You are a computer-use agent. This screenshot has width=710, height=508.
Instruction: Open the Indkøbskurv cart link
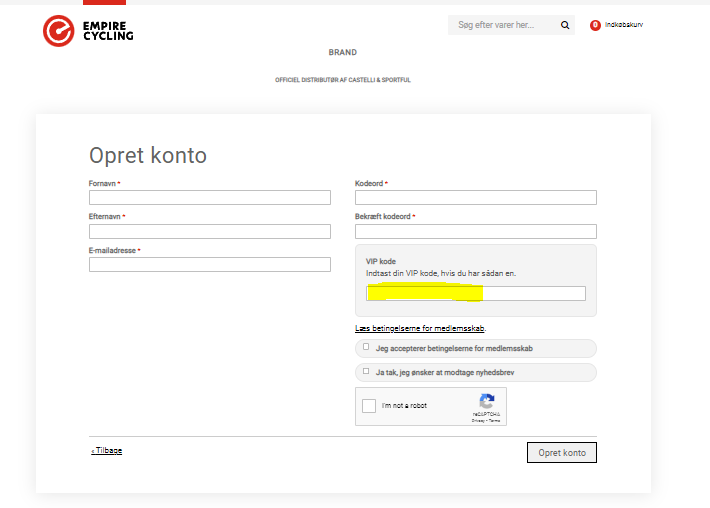(624, 25)
